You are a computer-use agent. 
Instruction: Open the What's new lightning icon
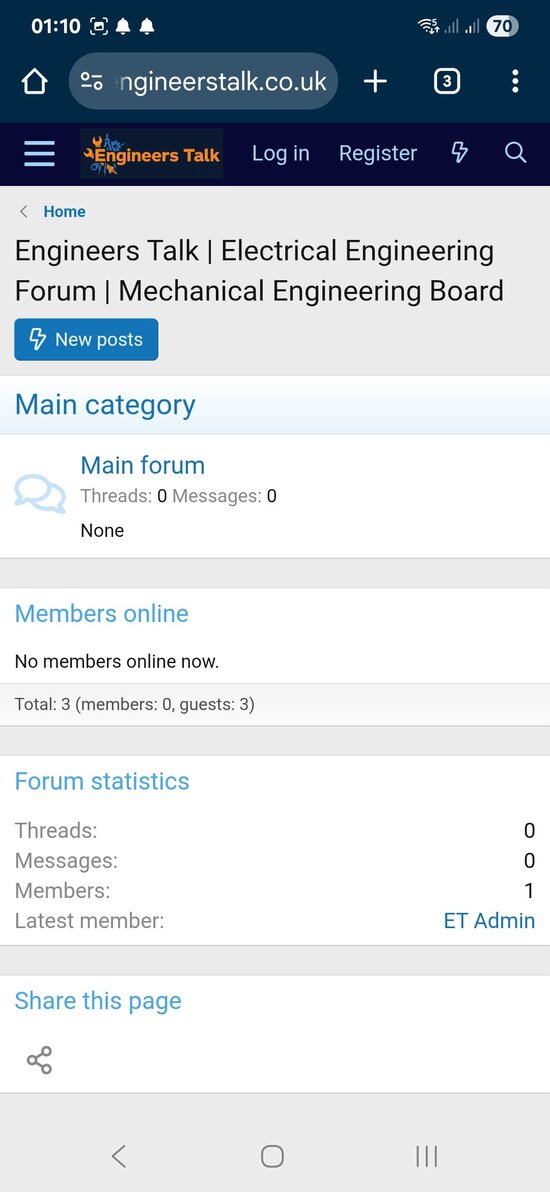tap(459, 154)
